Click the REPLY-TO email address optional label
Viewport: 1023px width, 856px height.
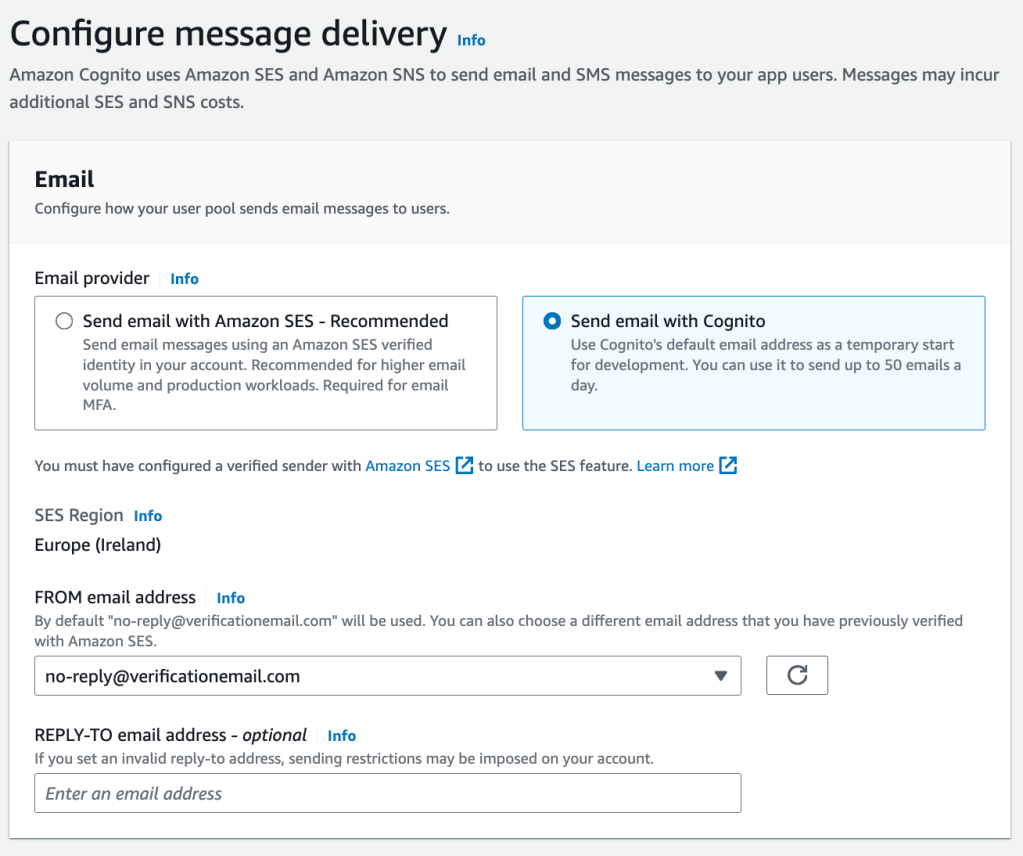[170, 735]
